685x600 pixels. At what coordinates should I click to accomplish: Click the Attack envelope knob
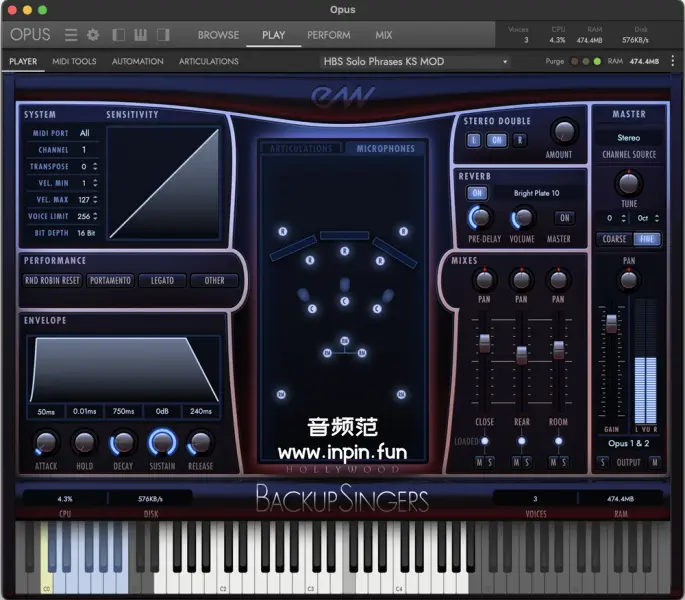46,442
